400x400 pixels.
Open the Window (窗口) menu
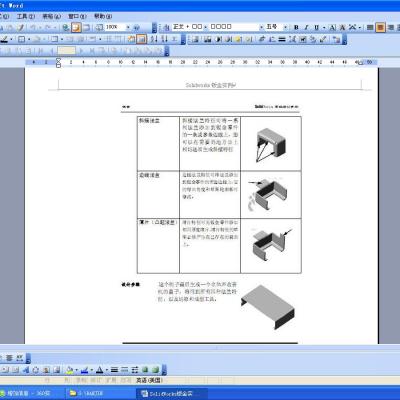(77, 16)
